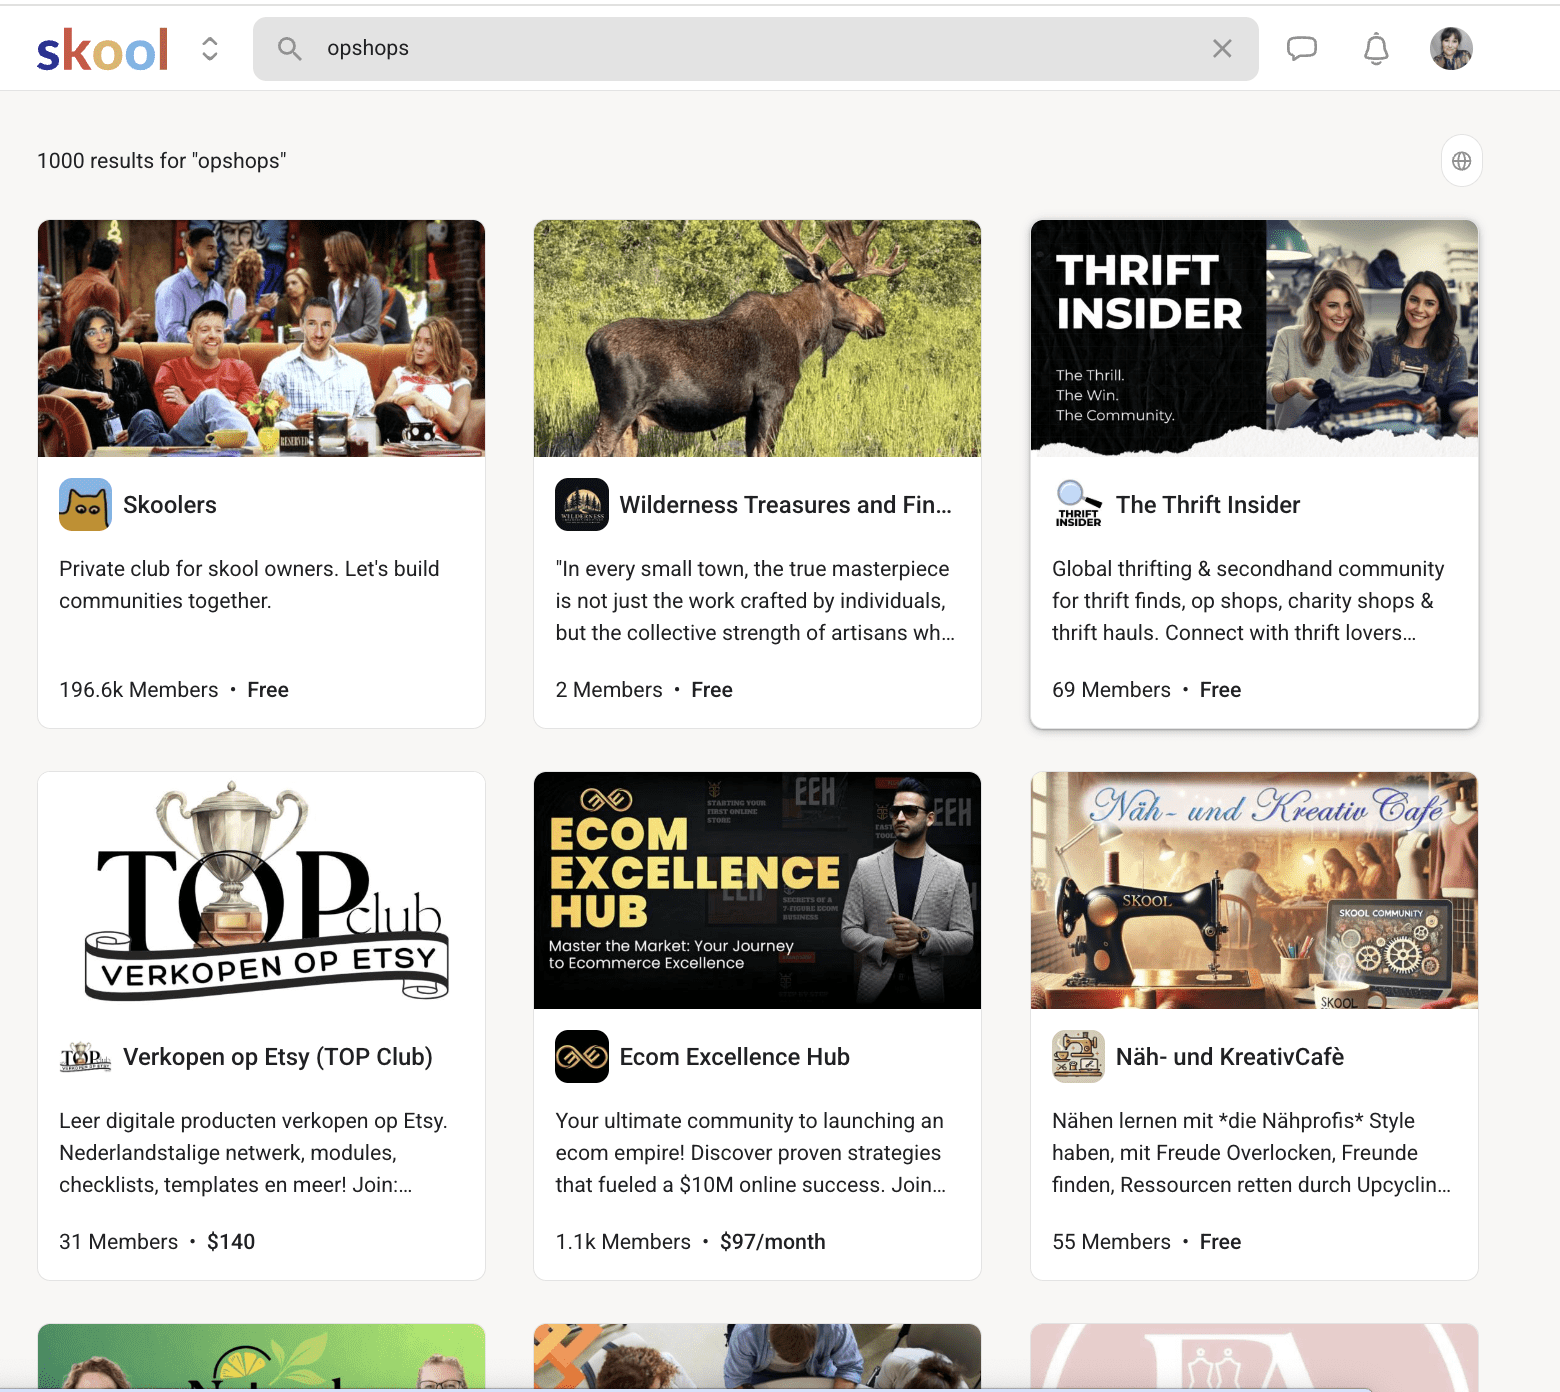Click '2 Members' on Wilderness card

pyautogui.click(x=609, y=690)
